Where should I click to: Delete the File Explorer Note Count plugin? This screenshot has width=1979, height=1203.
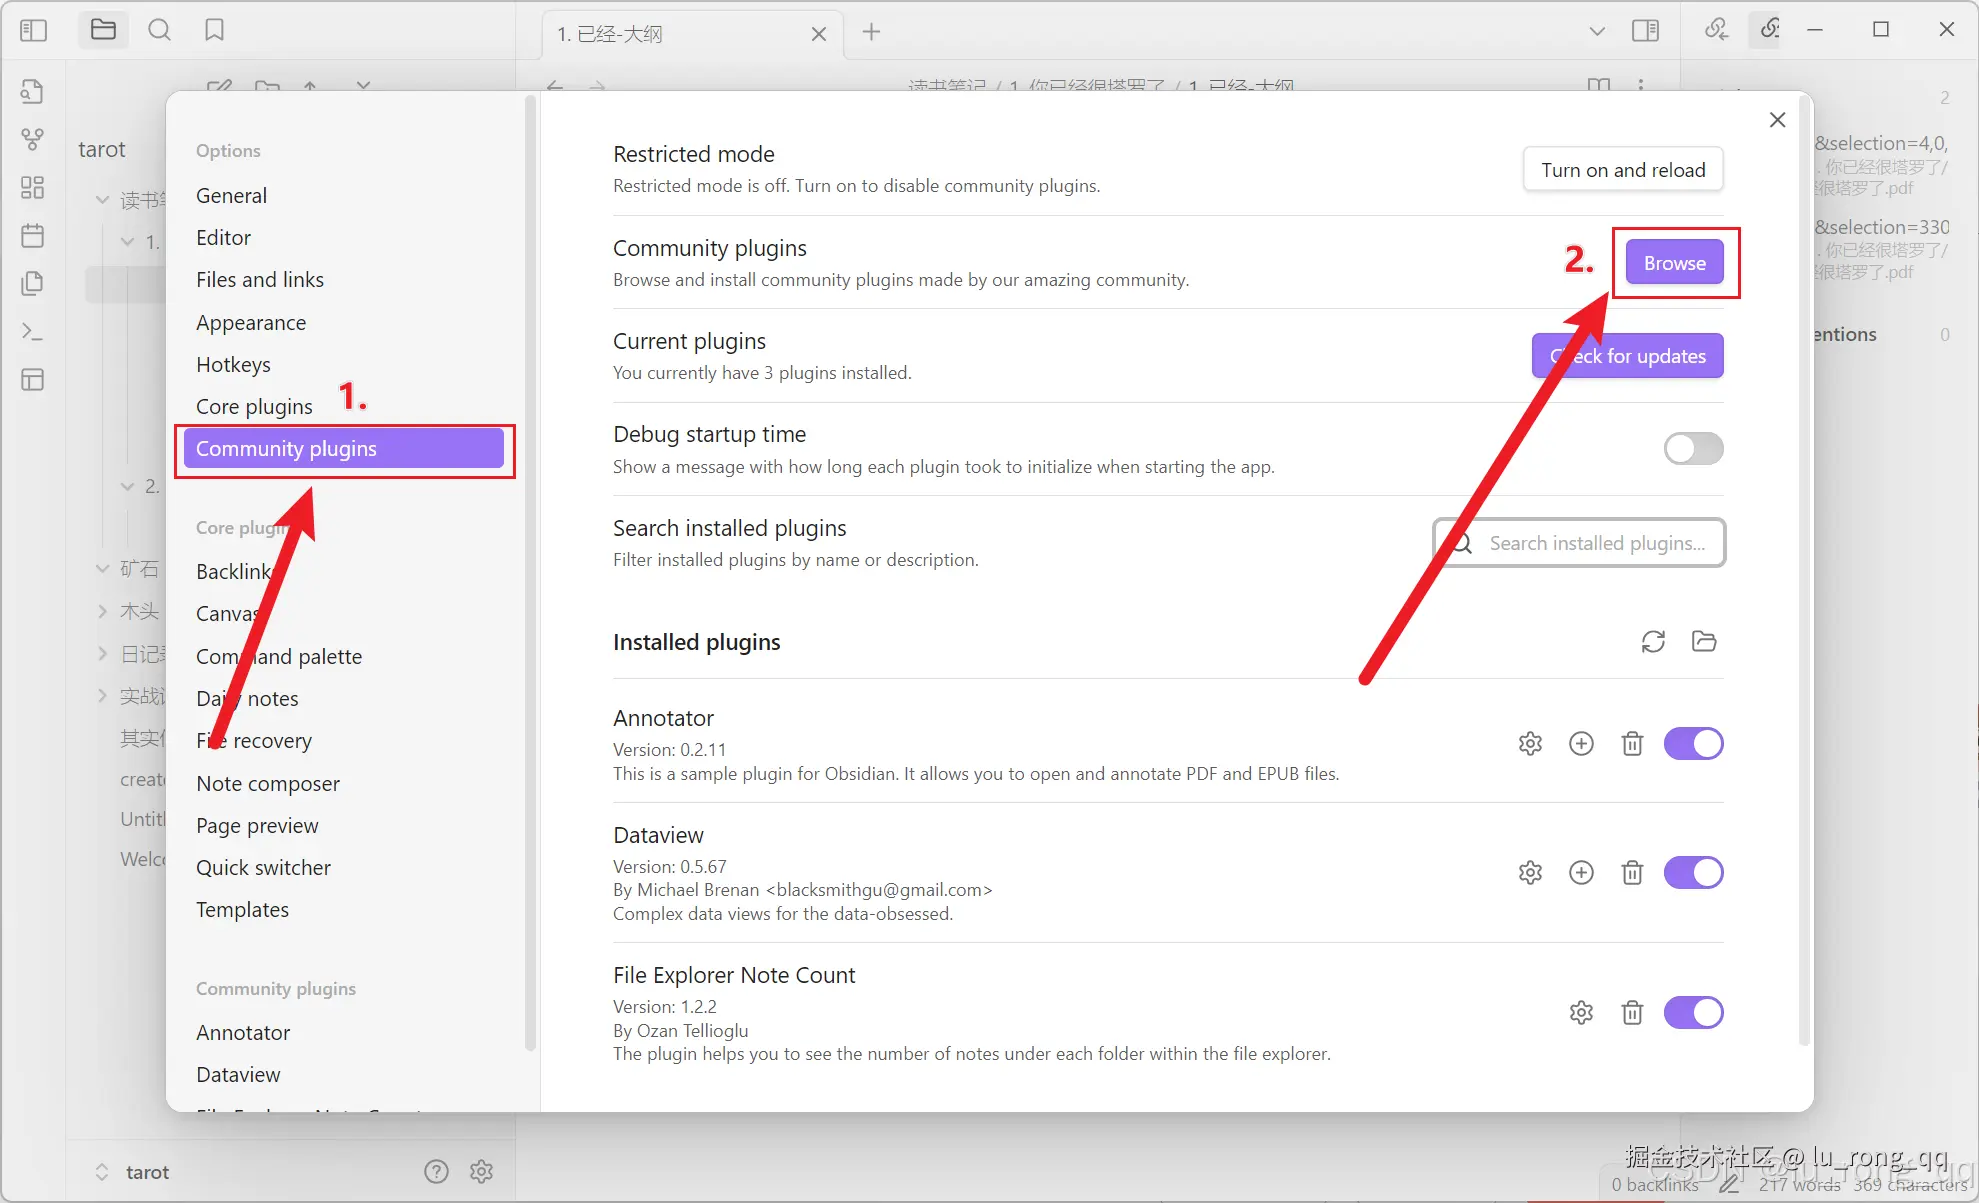1632,1013
